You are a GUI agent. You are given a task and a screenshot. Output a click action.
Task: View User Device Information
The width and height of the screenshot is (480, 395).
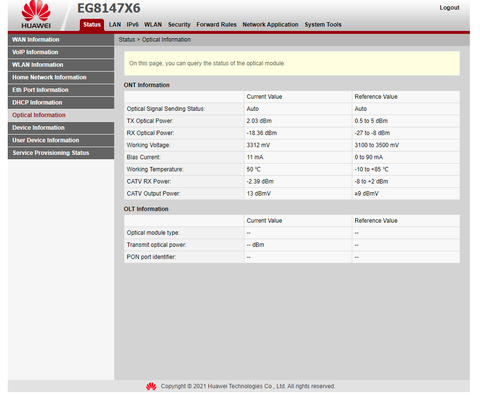(x=61, y=140)
